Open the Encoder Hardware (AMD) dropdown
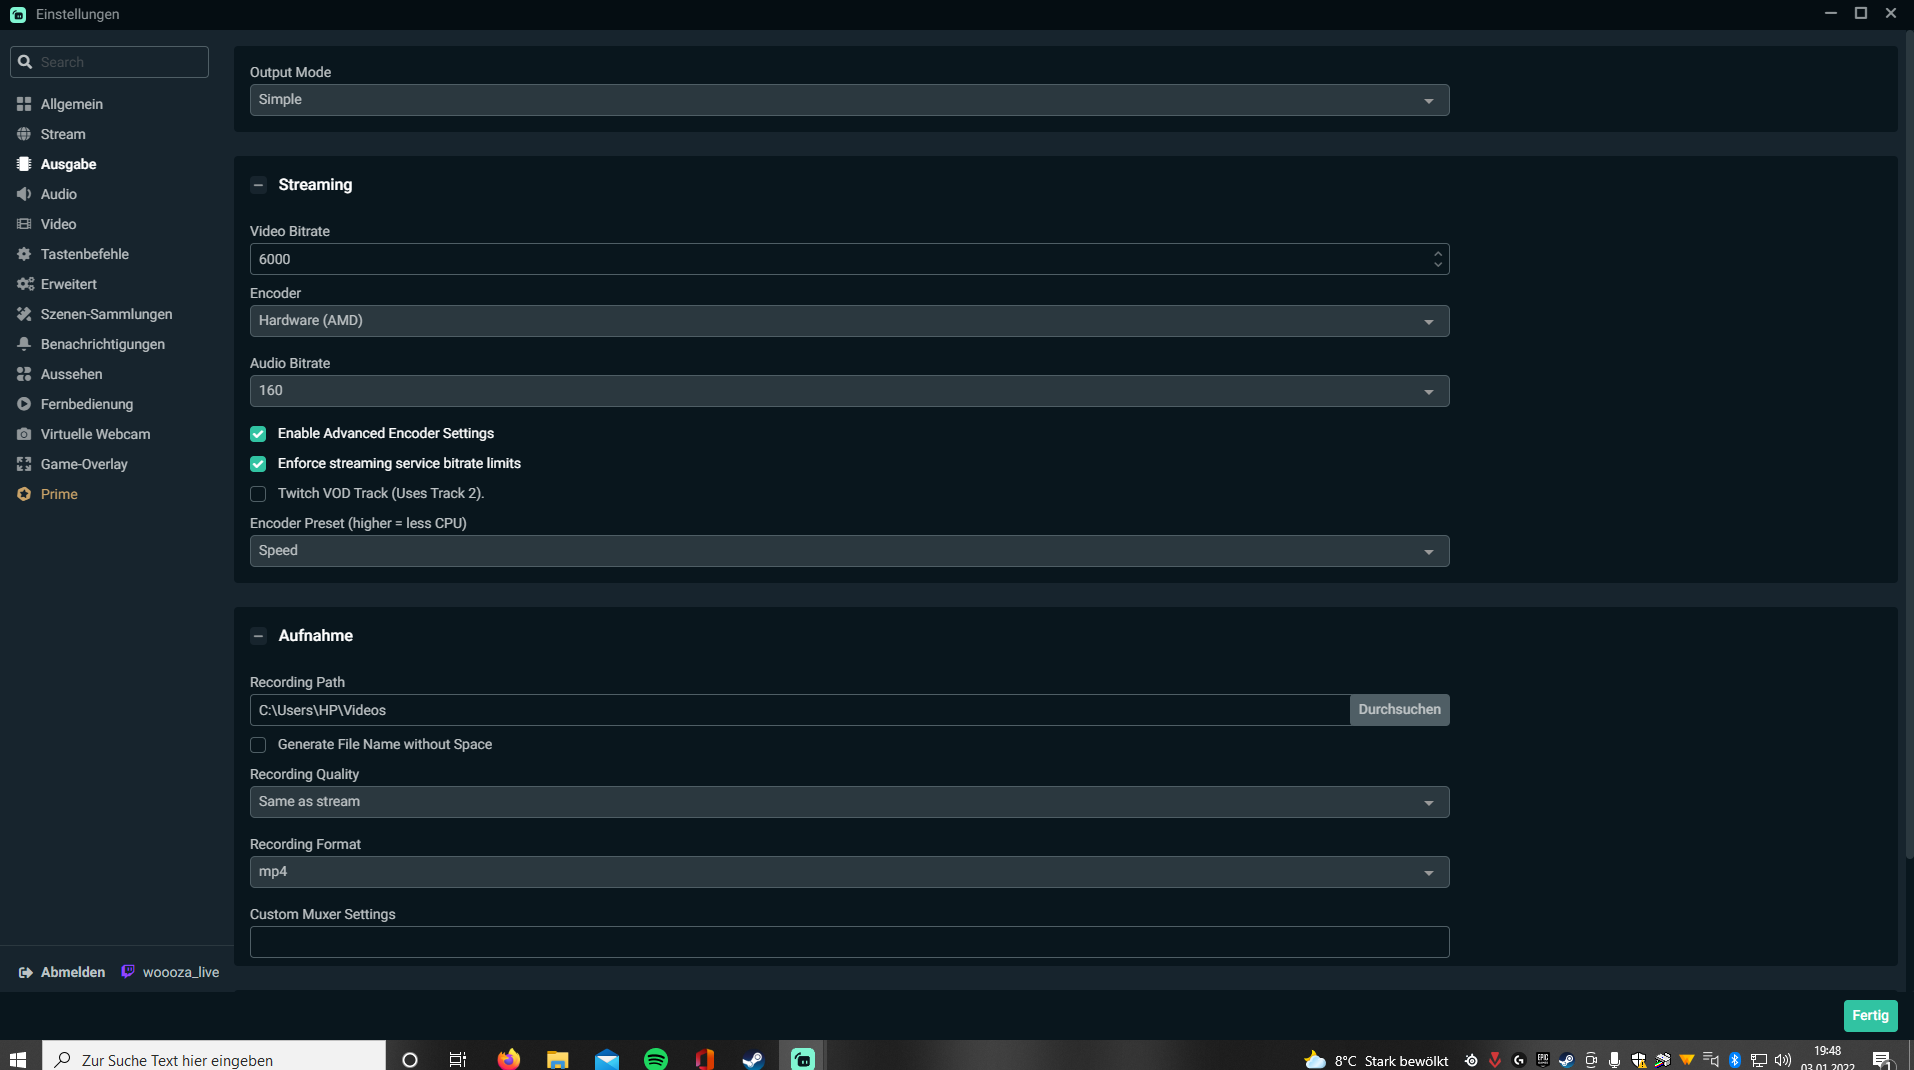 (x=849, y=321)
